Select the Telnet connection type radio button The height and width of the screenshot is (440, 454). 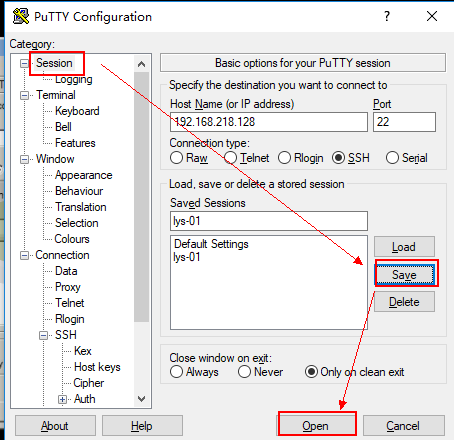[x=230, y=158]
